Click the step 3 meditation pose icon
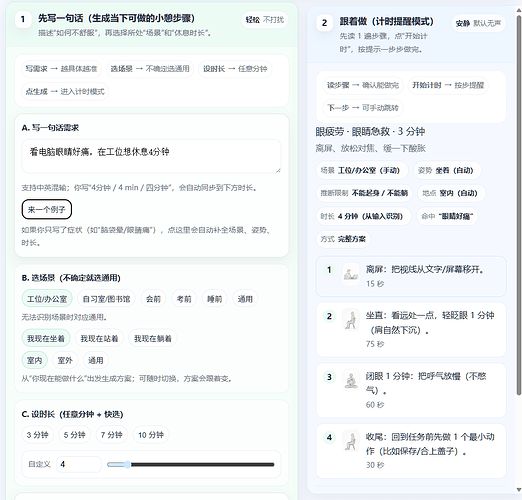Viewport: 522px width, 500px height. pos(351,380)
